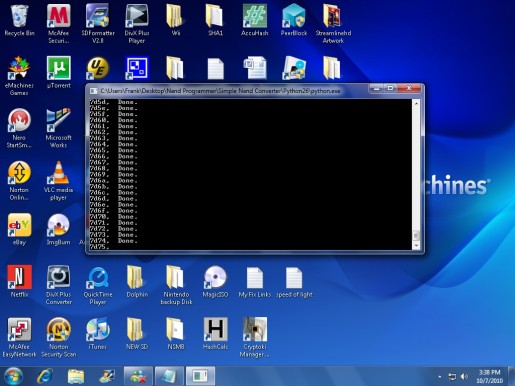The image size is (515, 386).
Task: Launch MagicISO shortcut
Action: (x=215, y=281)
